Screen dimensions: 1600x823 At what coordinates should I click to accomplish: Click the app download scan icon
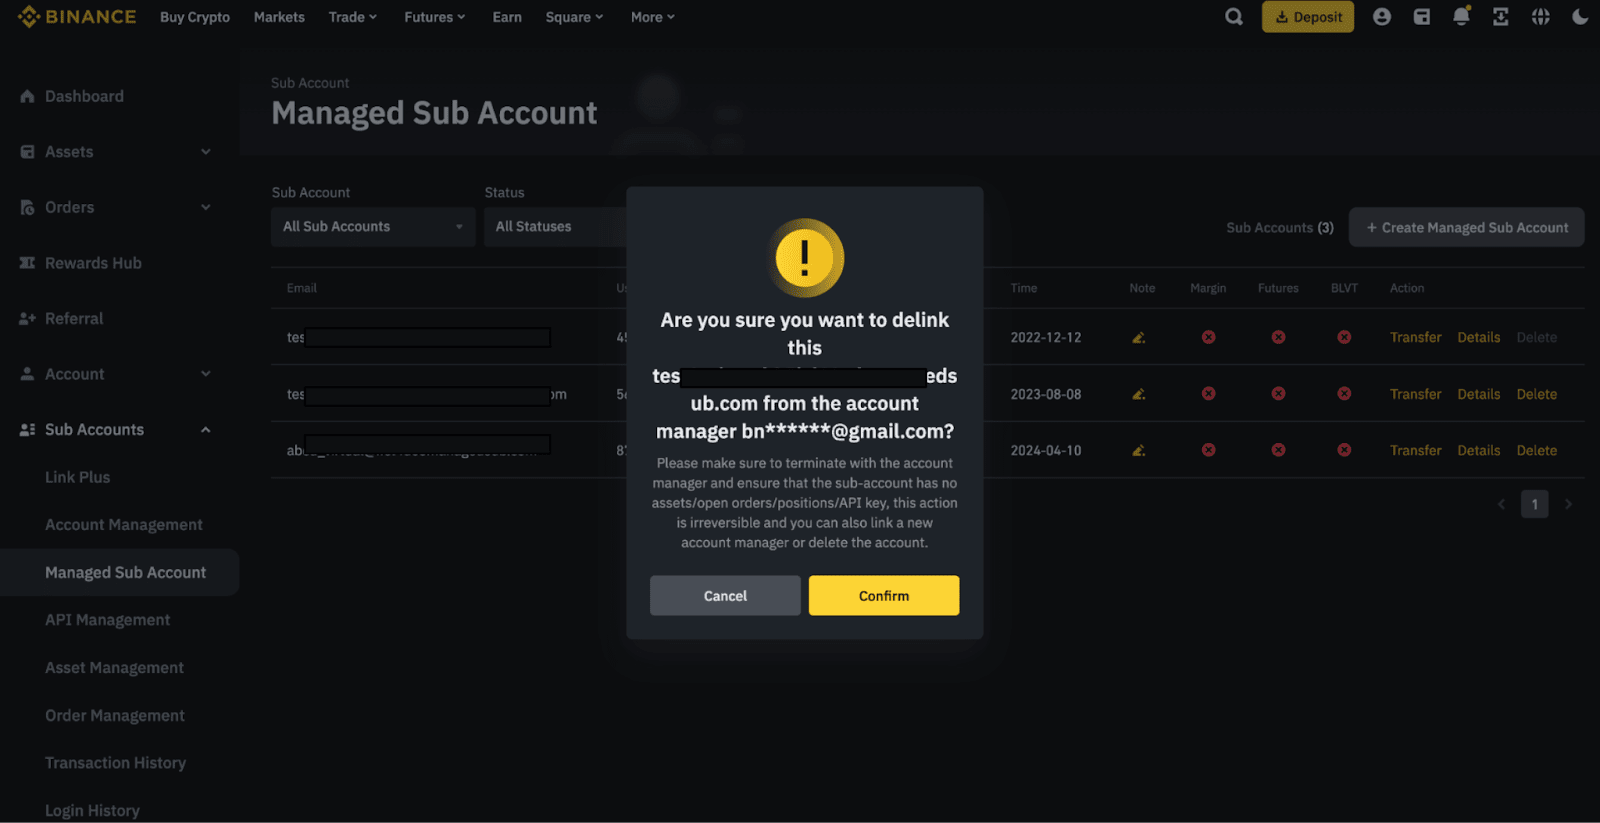pyautogui.click(x=1501, y=17)
